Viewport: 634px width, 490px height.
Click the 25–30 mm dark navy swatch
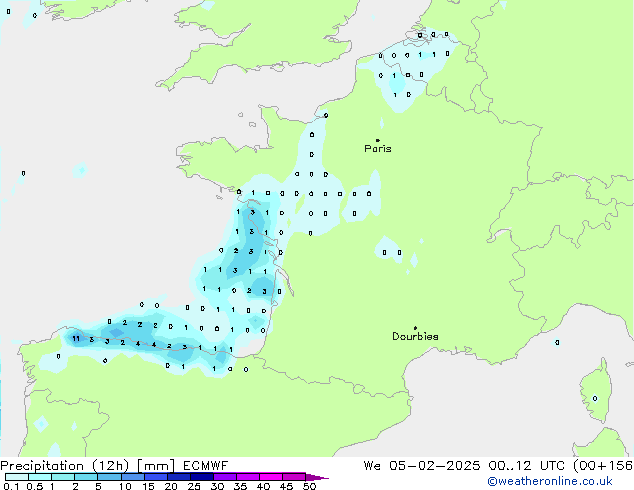[x=202, y=477]
